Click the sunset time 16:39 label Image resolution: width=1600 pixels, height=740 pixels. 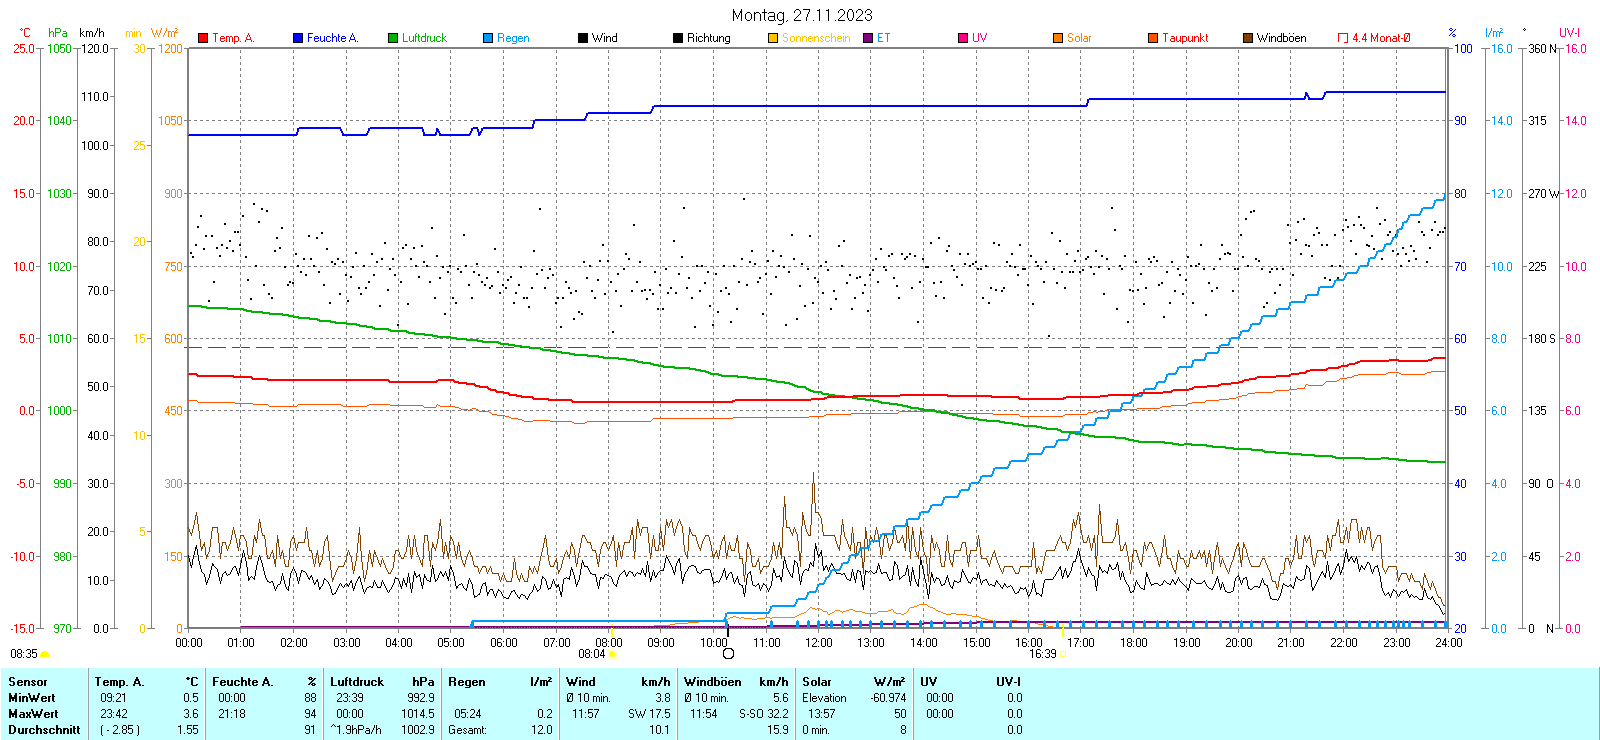[x=1042, y=654]
